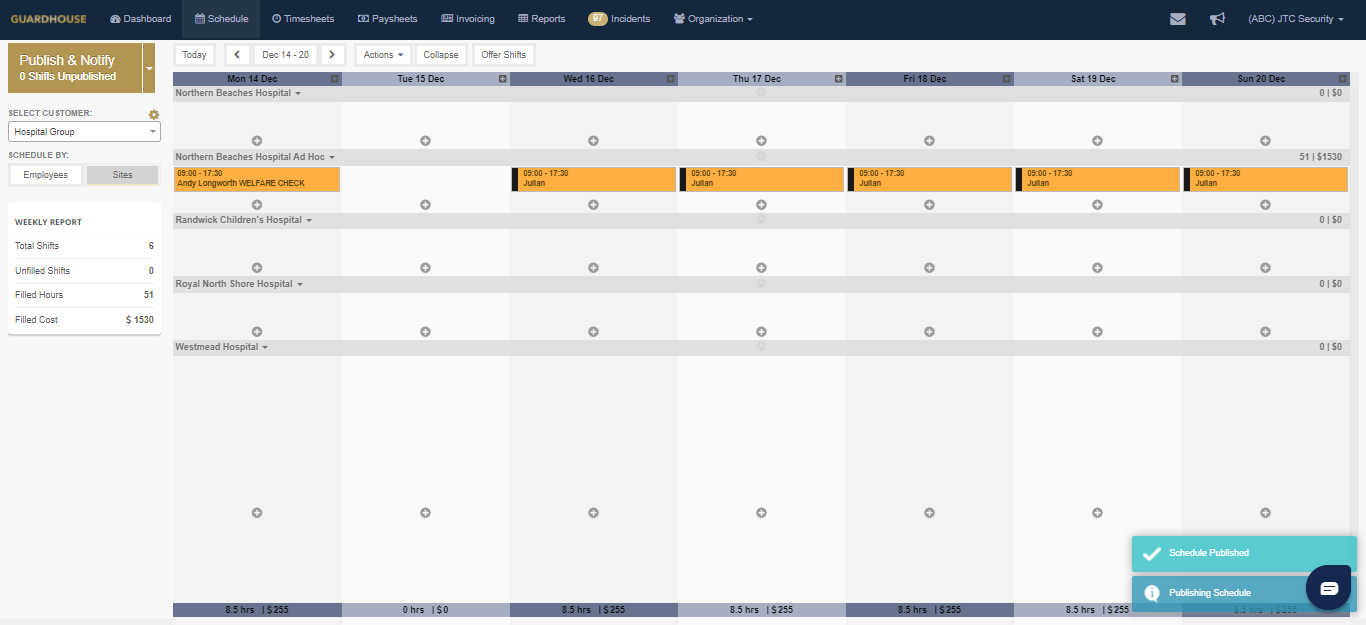
Task: Click plus icon in Mon 14 Dec header
Action: (335, 79)
